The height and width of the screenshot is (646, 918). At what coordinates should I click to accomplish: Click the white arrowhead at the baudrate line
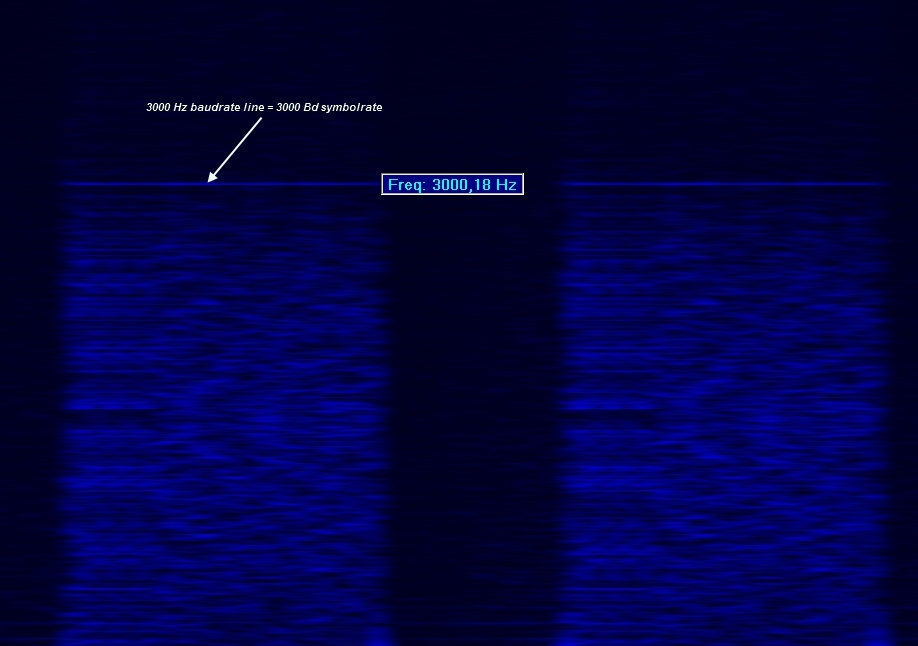click(x=211, y=180)
